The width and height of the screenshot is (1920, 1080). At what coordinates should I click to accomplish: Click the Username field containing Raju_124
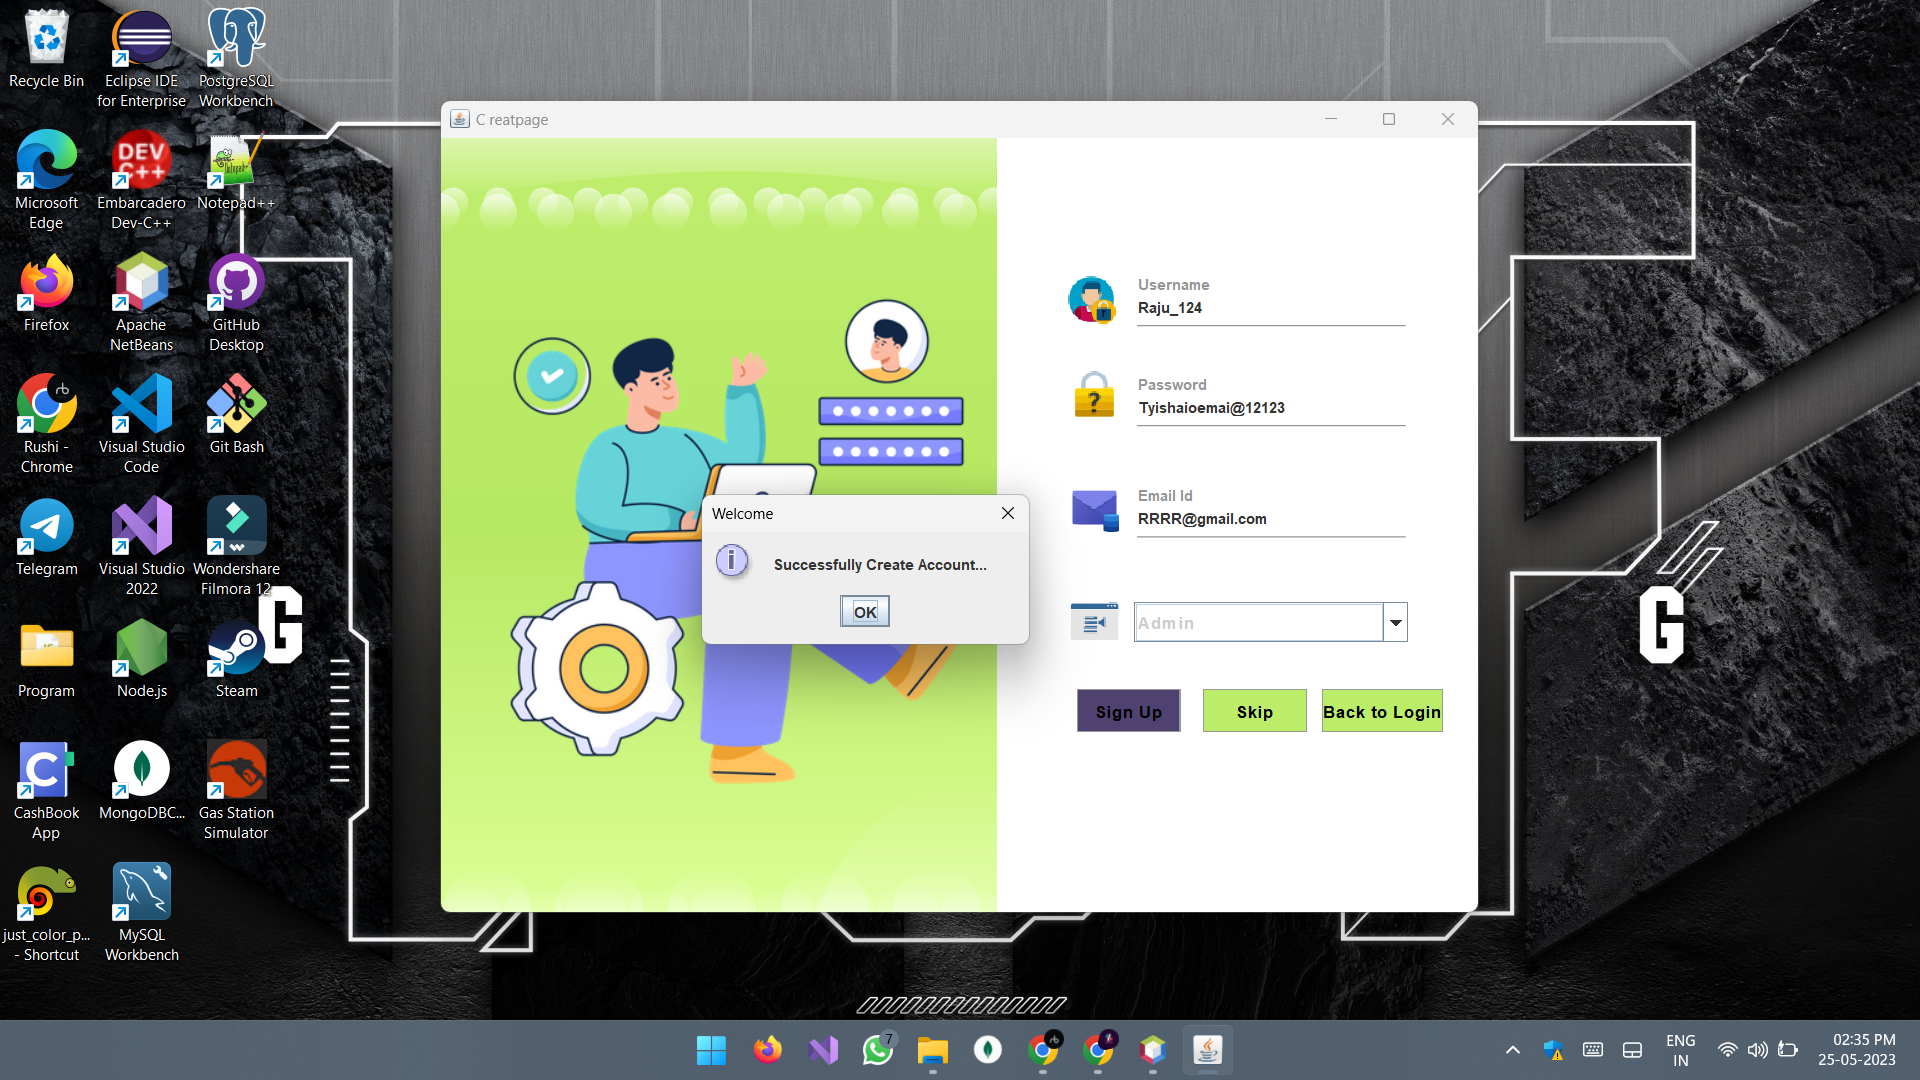(1270, 308)
